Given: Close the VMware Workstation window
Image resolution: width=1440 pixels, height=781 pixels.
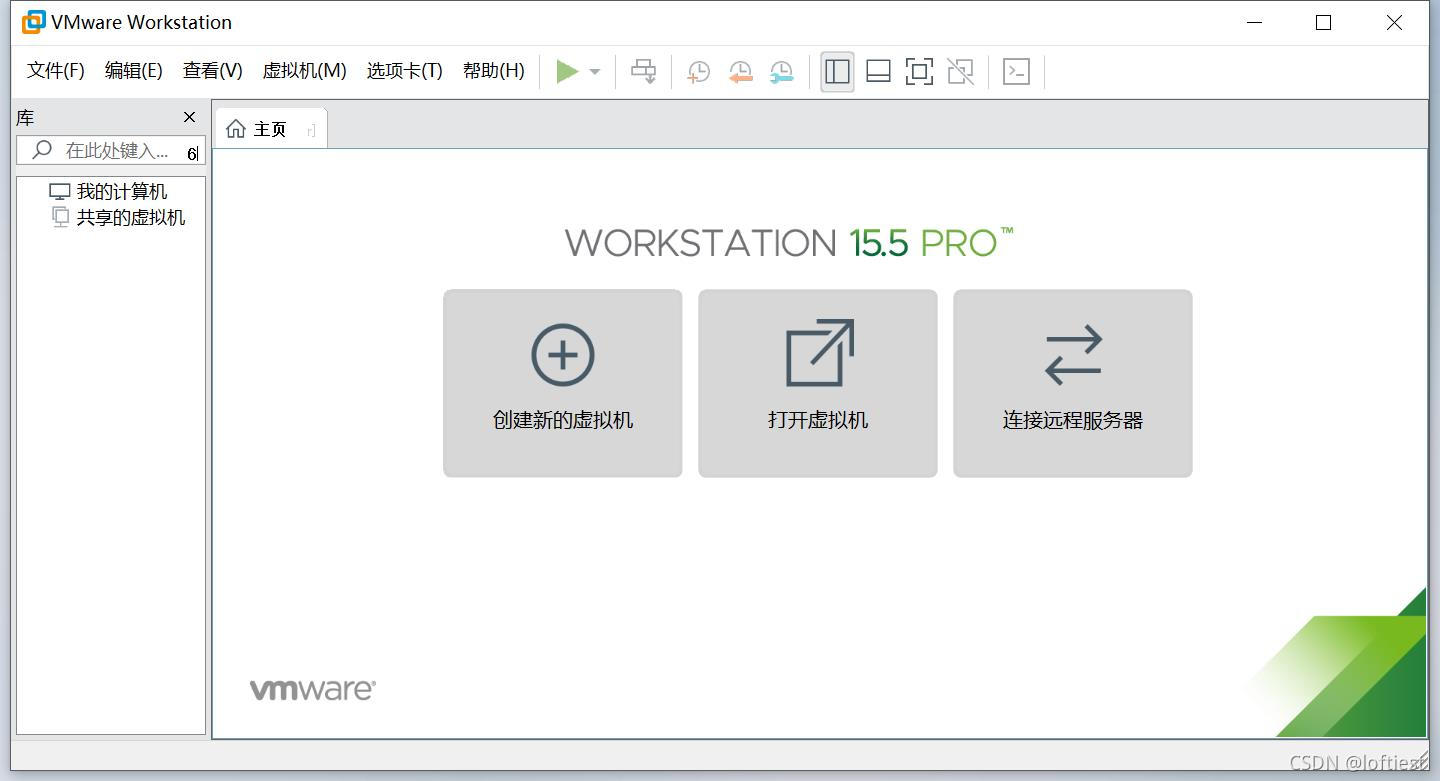Looking at the screenshot, I should pos(1394,22).
